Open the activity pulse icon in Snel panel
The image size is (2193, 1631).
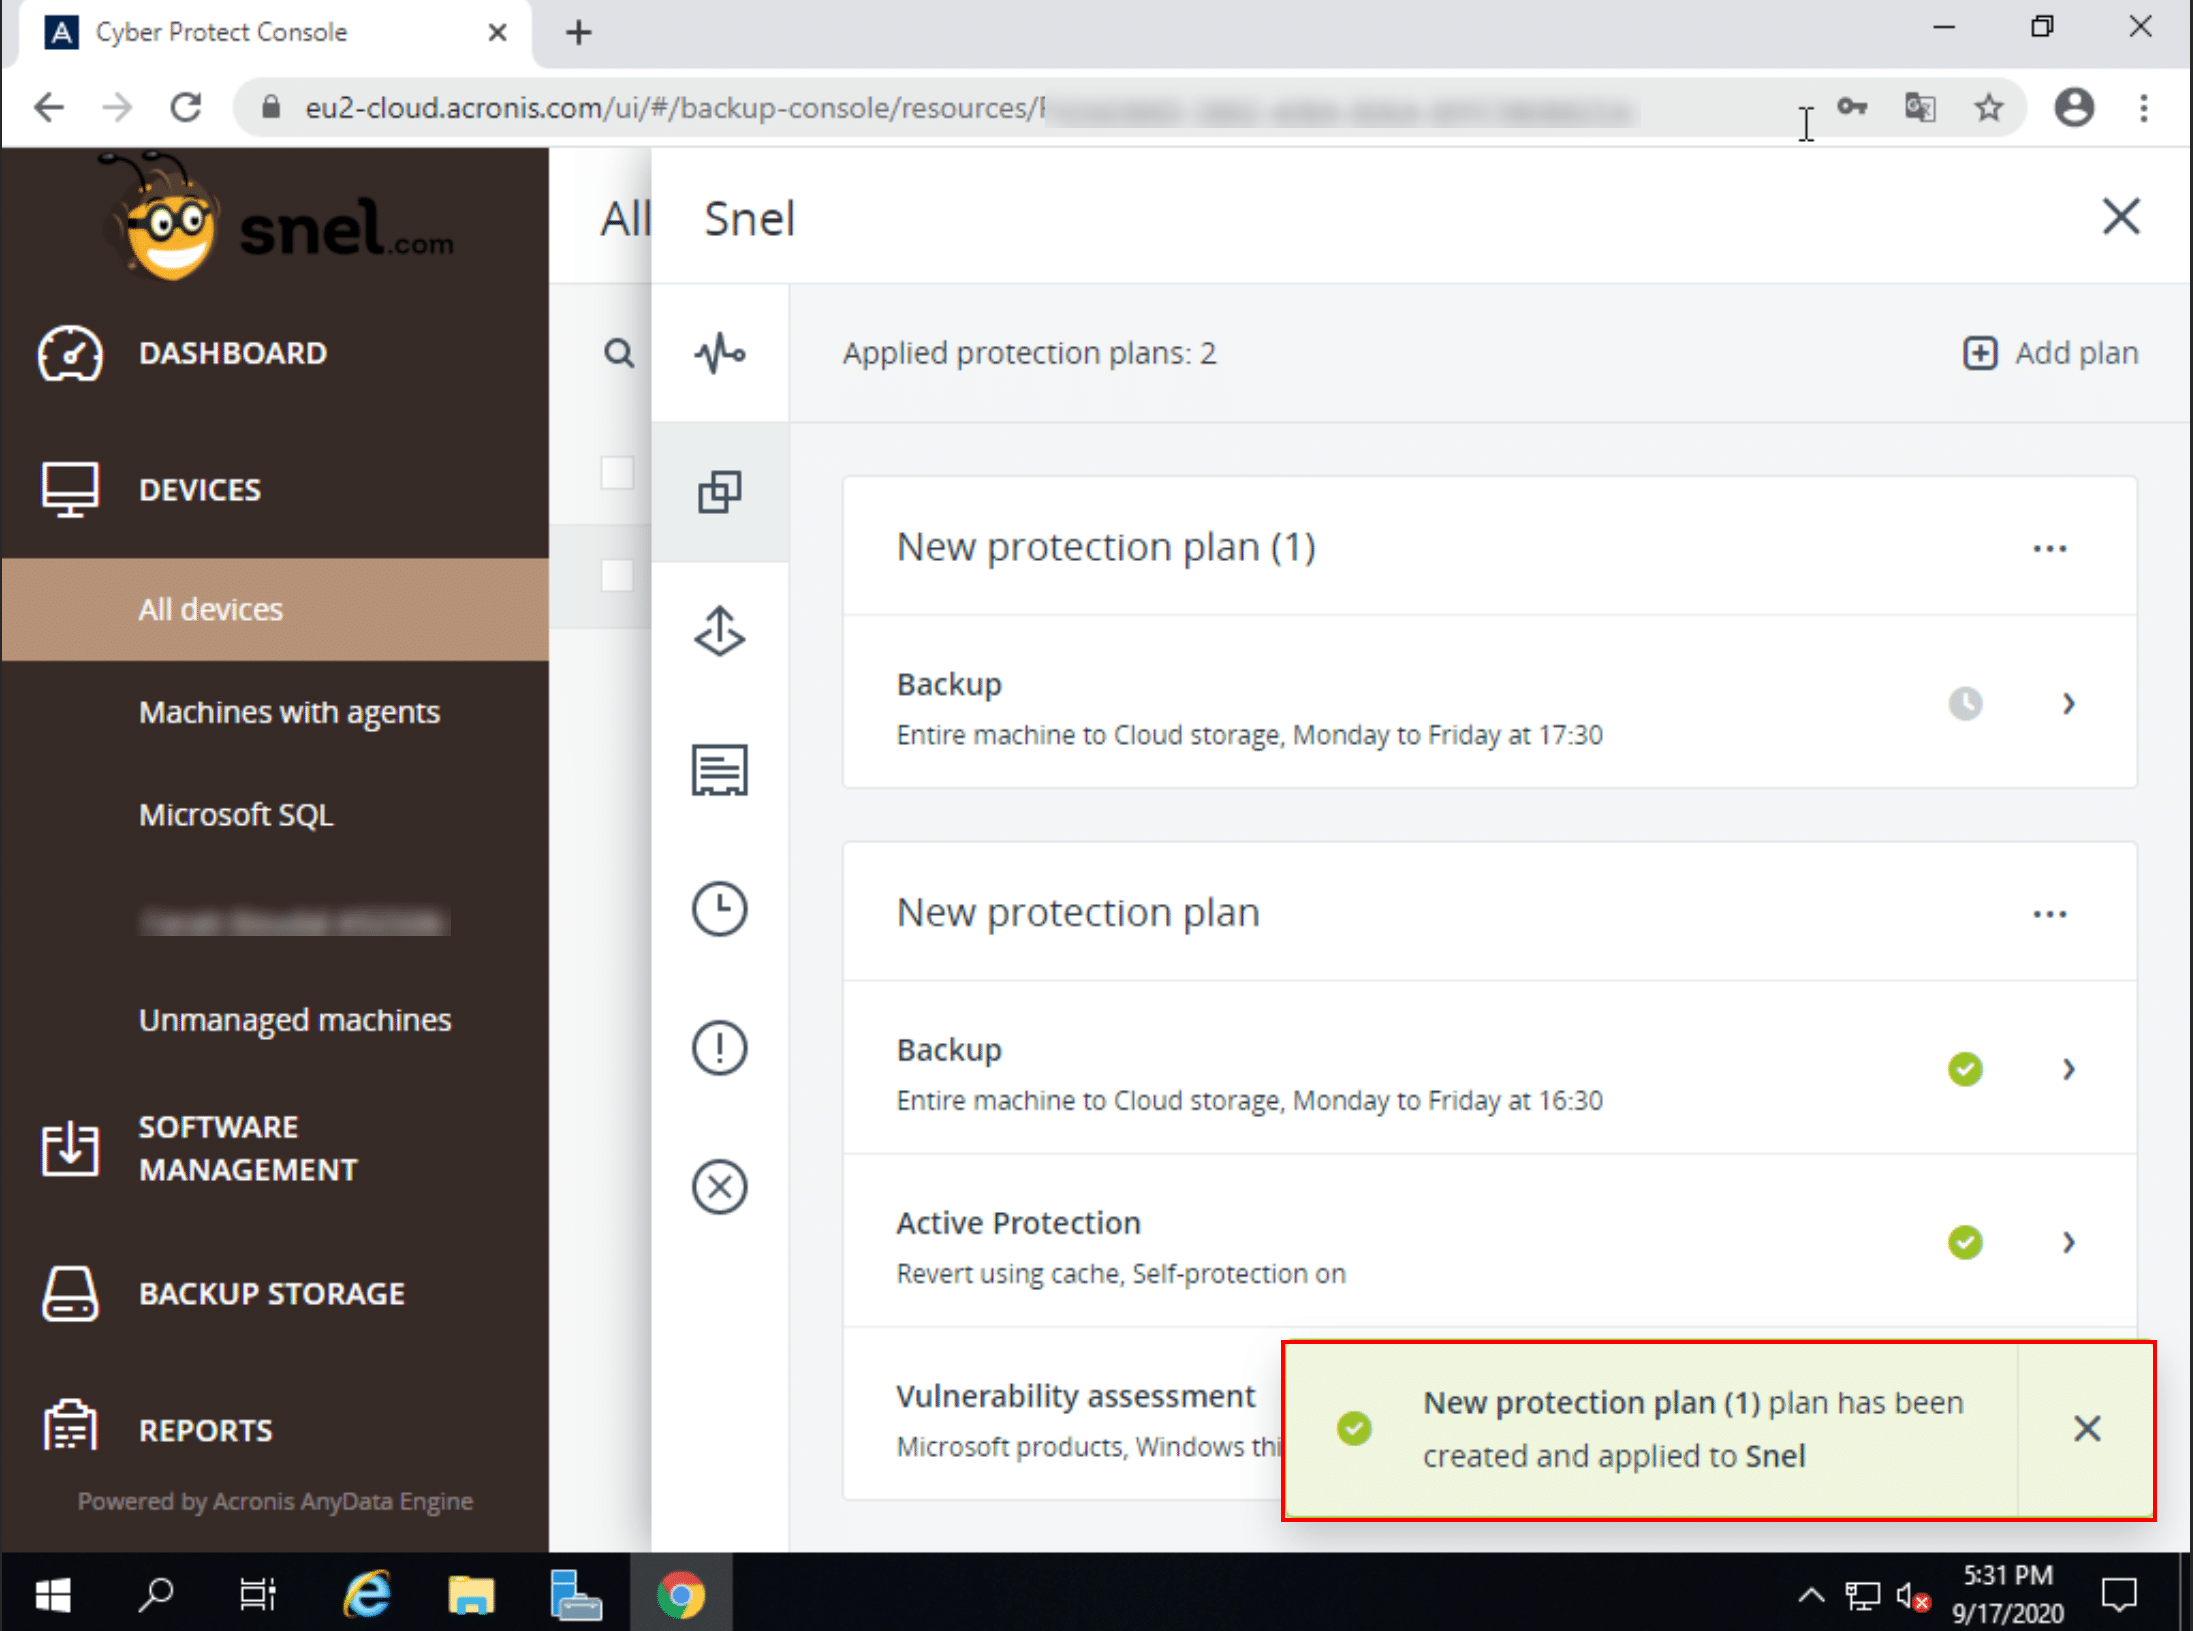click(x=719, y=353)
